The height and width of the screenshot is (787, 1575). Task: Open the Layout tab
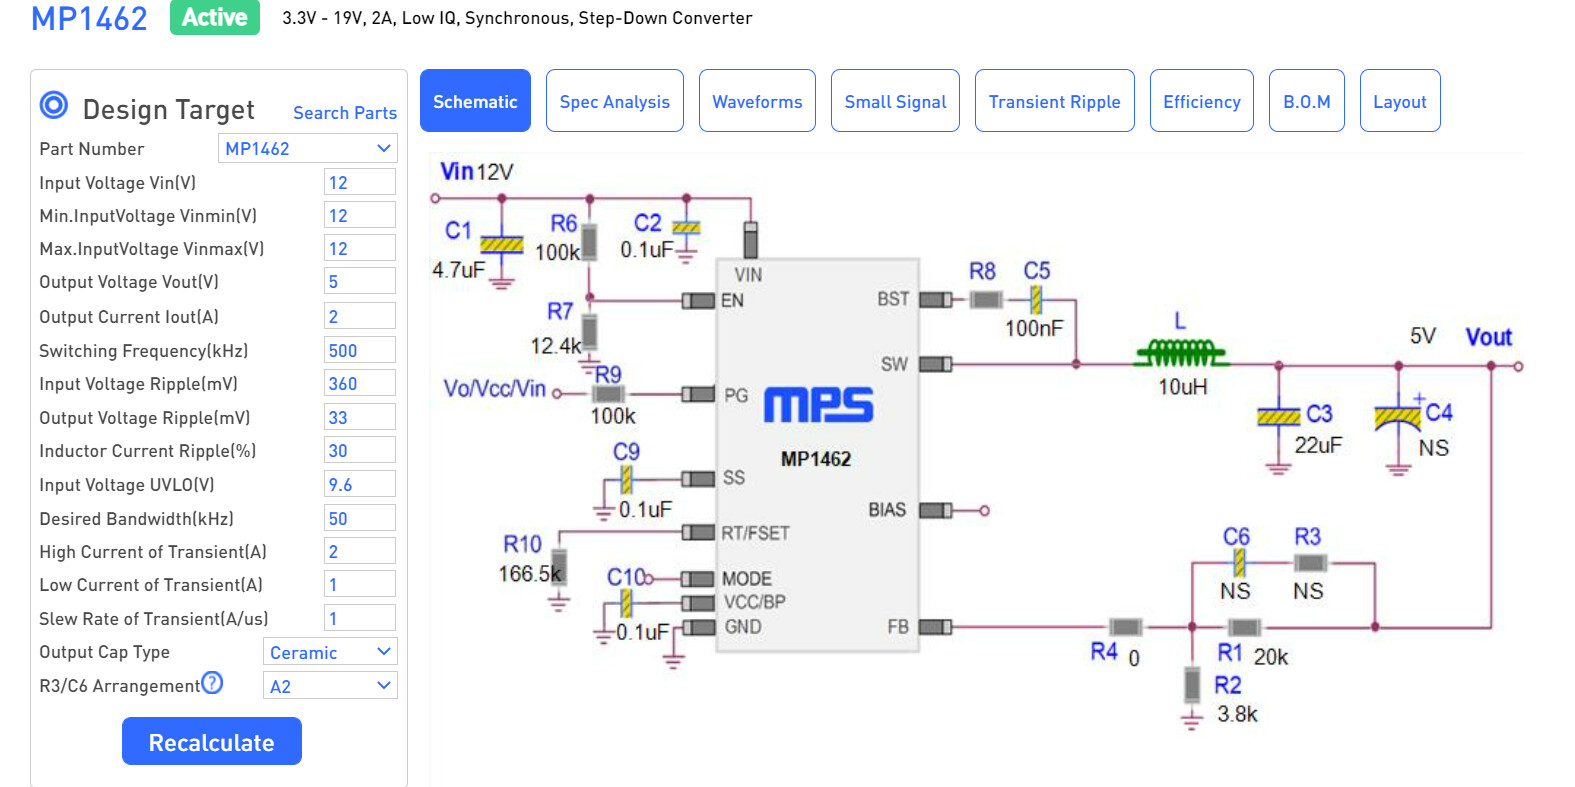(1400, 101)
